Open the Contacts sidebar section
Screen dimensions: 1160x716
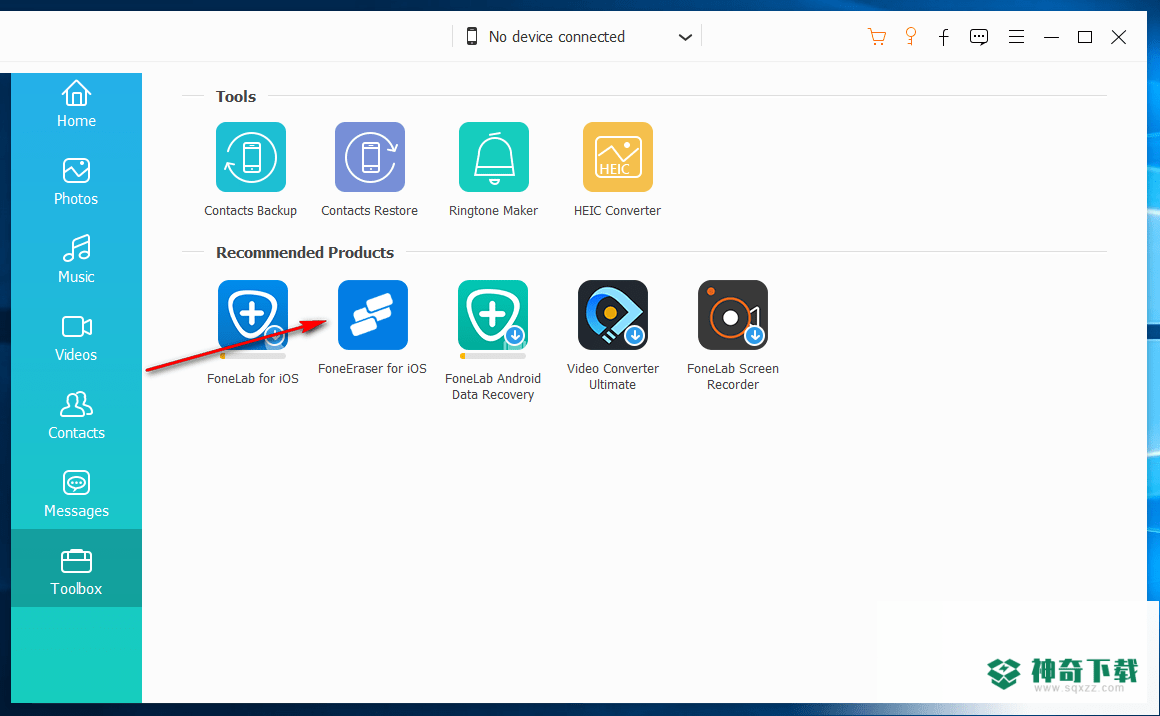click(x=76, y=416)
